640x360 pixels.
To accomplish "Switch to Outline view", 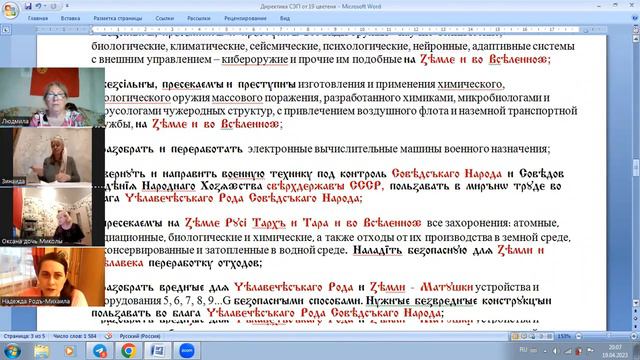I will tap(541, 336).
